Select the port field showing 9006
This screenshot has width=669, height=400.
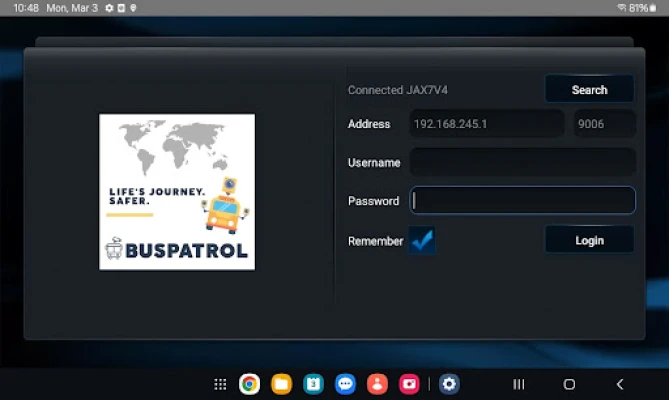pos(605,124)
